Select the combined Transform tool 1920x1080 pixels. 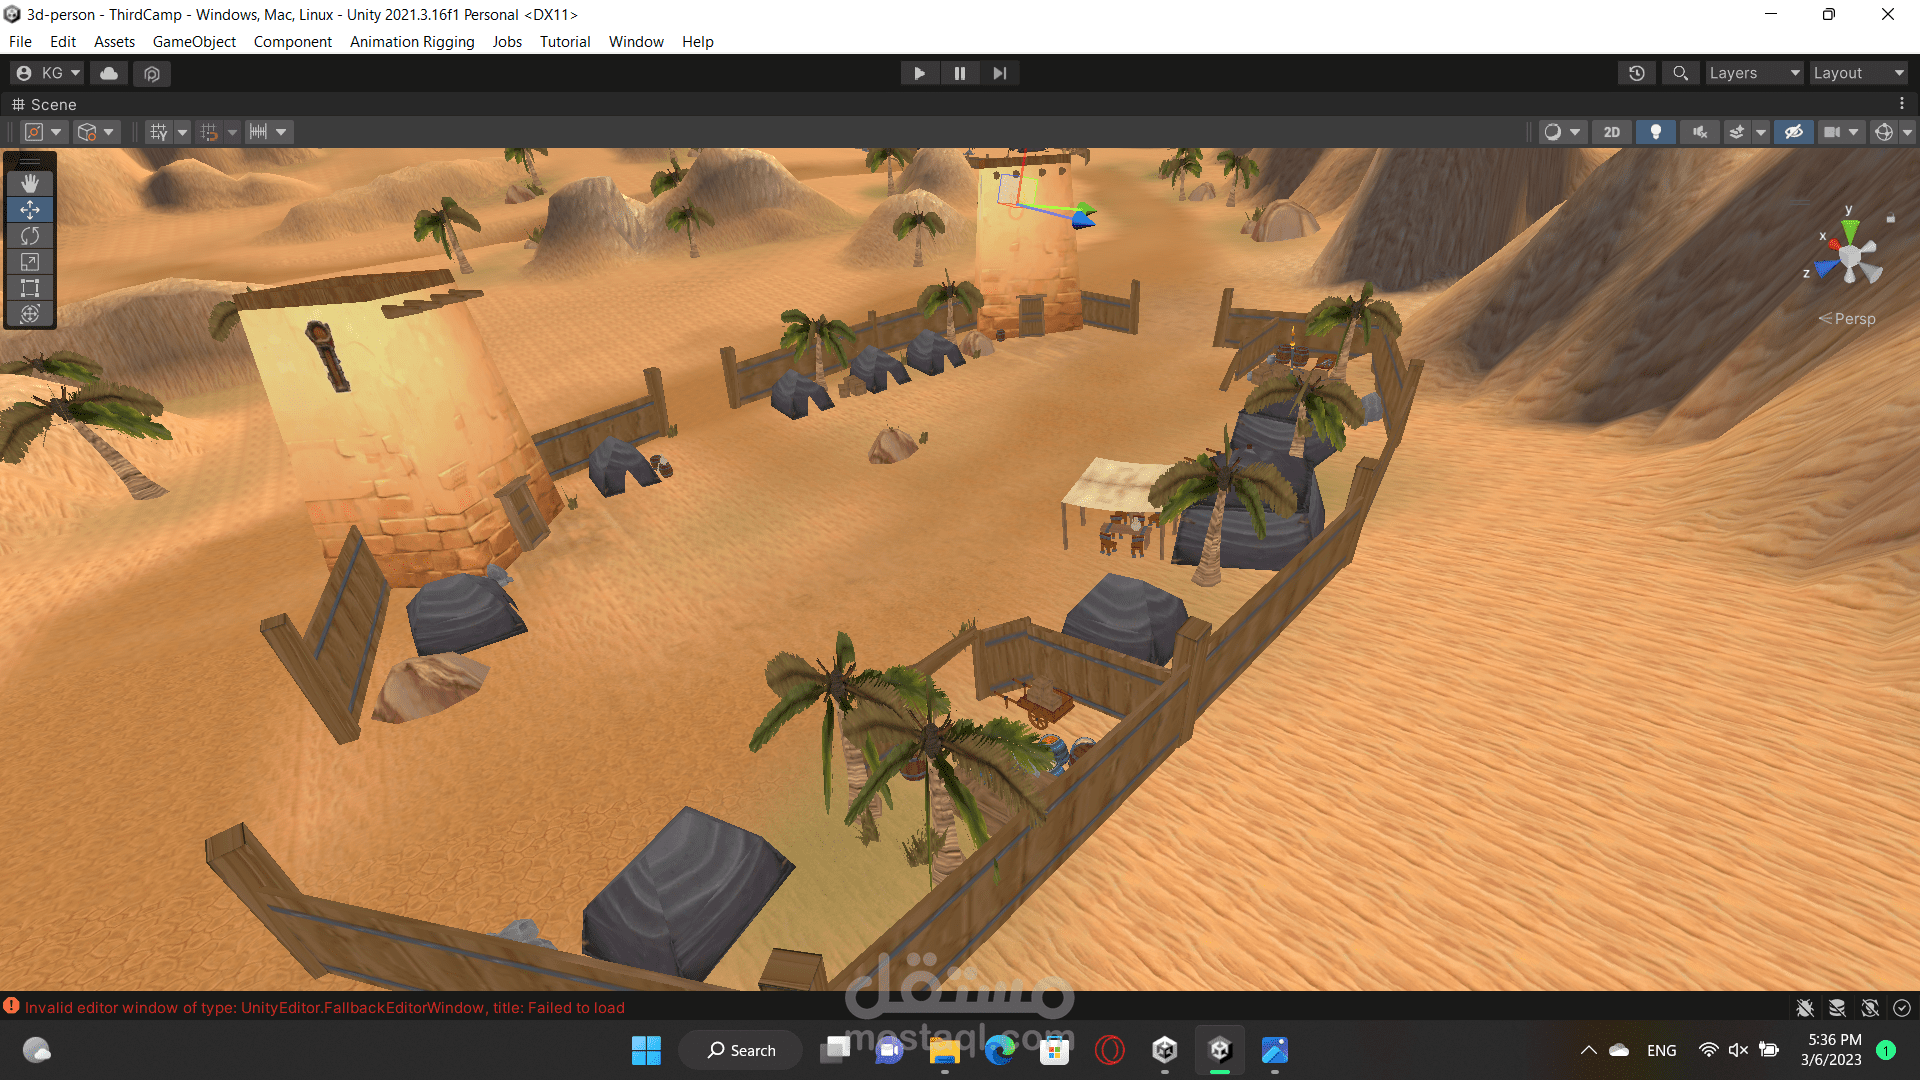tap(30, 314)
